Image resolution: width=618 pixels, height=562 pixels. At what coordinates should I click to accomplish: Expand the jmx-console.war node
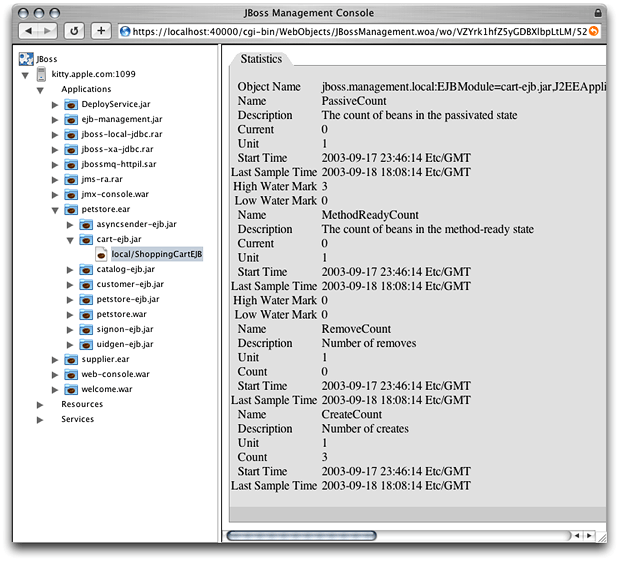pos(55,195)
